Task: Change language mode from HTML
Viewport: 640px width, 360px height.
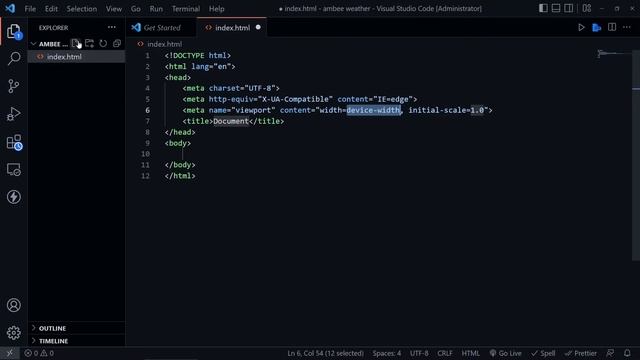Action: coord(471,353)
